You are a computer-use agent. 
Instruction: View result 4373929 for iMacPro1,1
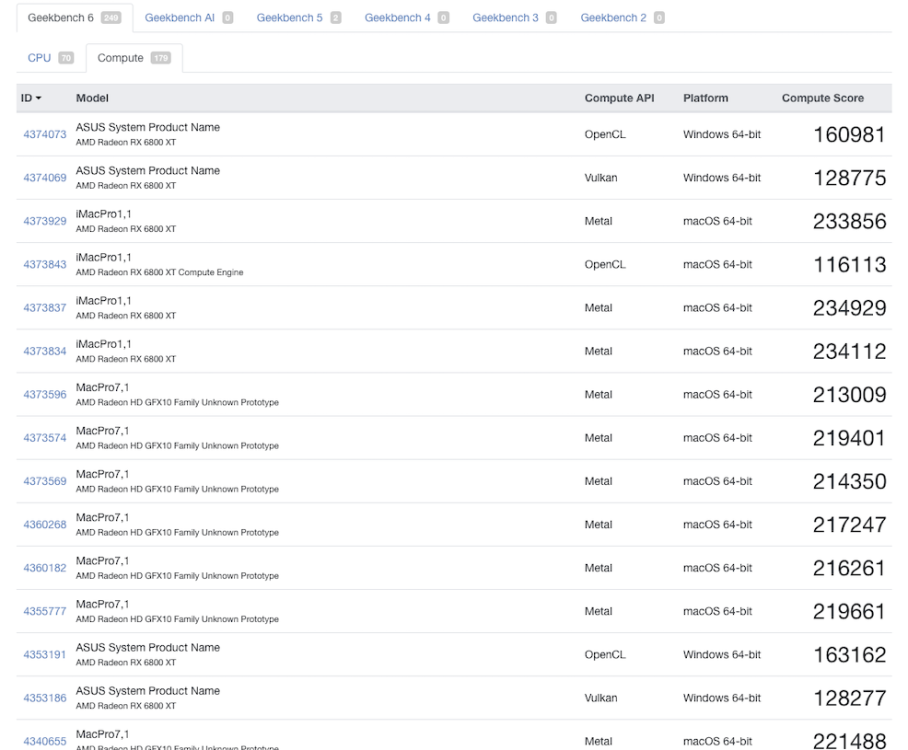point(45,221)
